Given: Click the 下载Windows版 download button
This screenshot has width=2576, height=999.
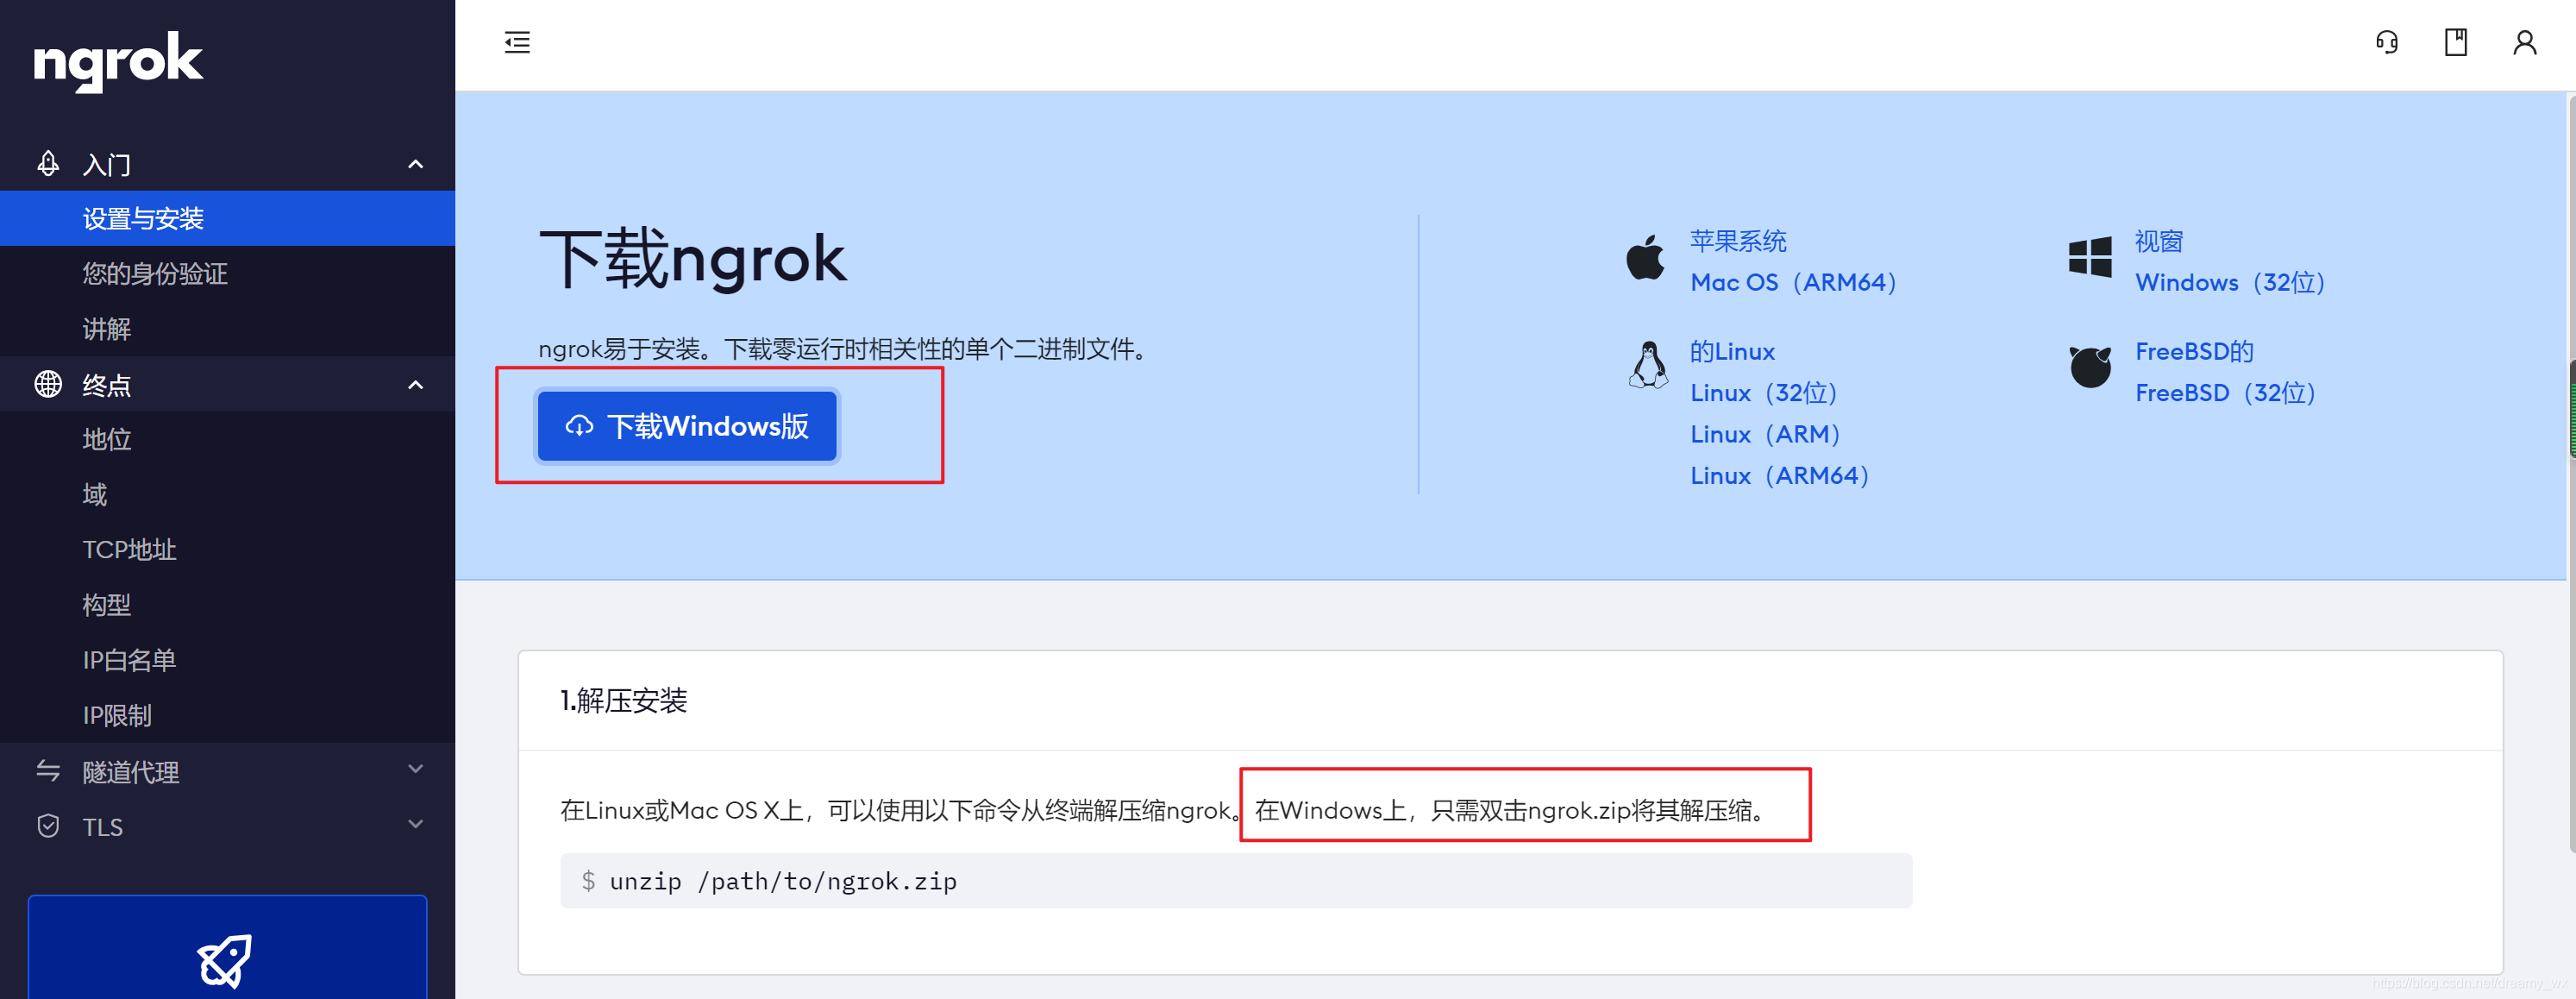Looking at the screenshot, I should (686, 426).
